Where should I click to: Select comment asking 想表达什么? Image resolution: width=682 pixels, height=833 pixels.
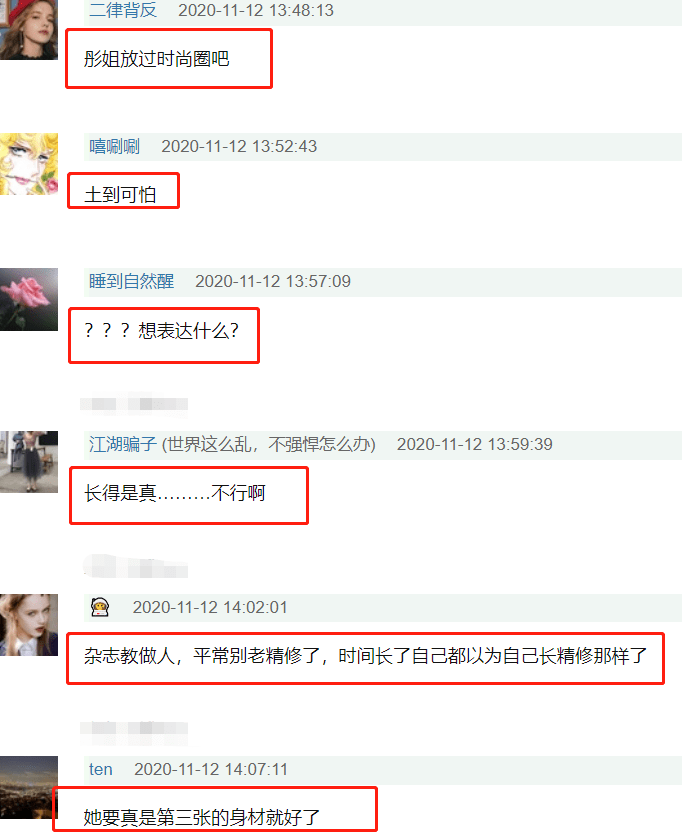tap(161, 330)
